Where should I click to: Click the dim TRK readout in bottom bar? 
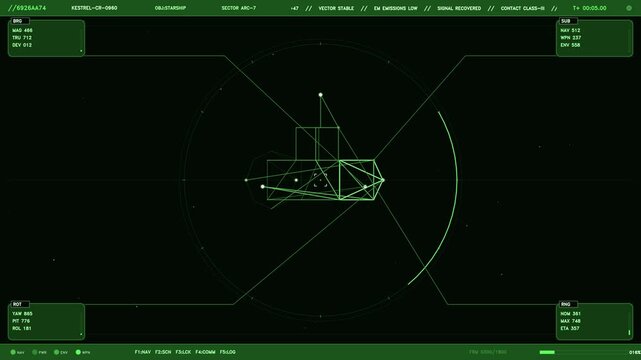(488, 352)
